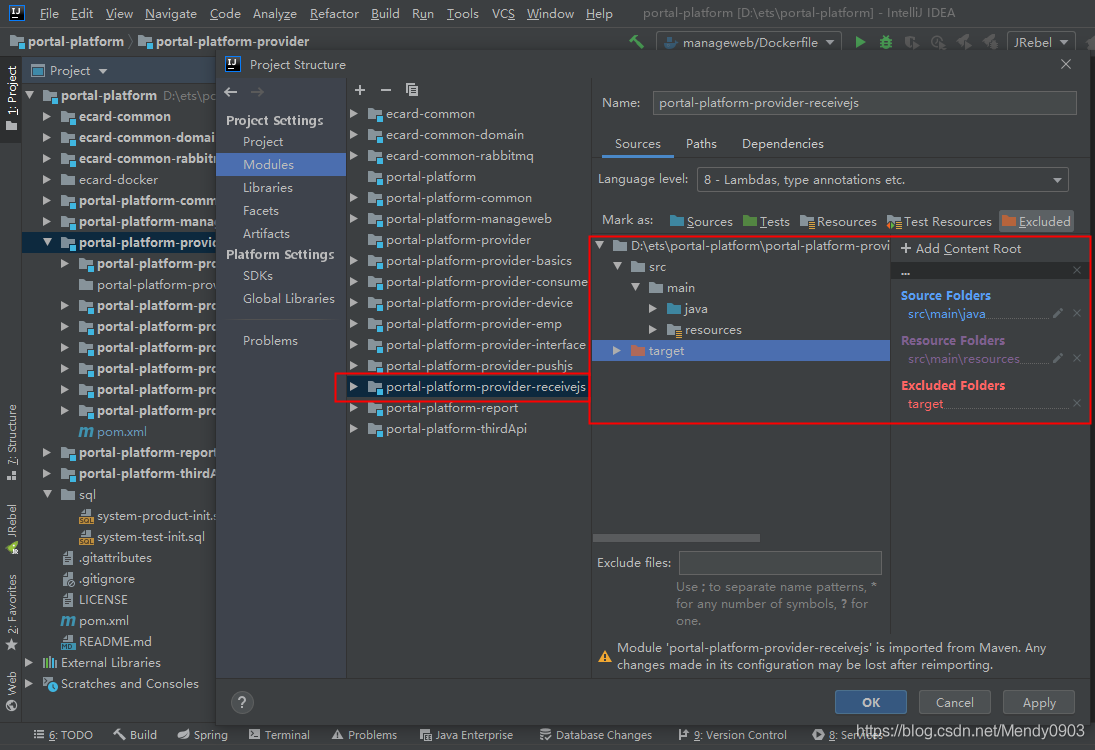Viewport: 1095px width, 750px height.
Task: Open the Analyze menu
Action: 274,13
